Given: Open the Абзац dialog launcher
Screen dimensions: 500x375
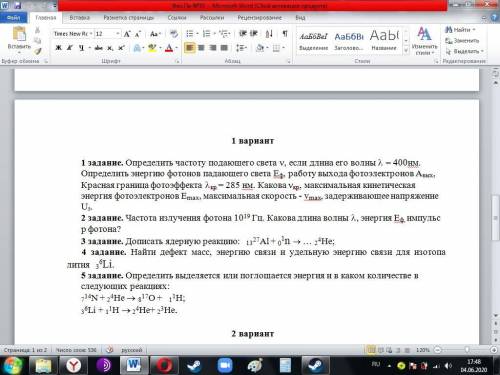Looking at the screenshot, I should click(289, 61).
